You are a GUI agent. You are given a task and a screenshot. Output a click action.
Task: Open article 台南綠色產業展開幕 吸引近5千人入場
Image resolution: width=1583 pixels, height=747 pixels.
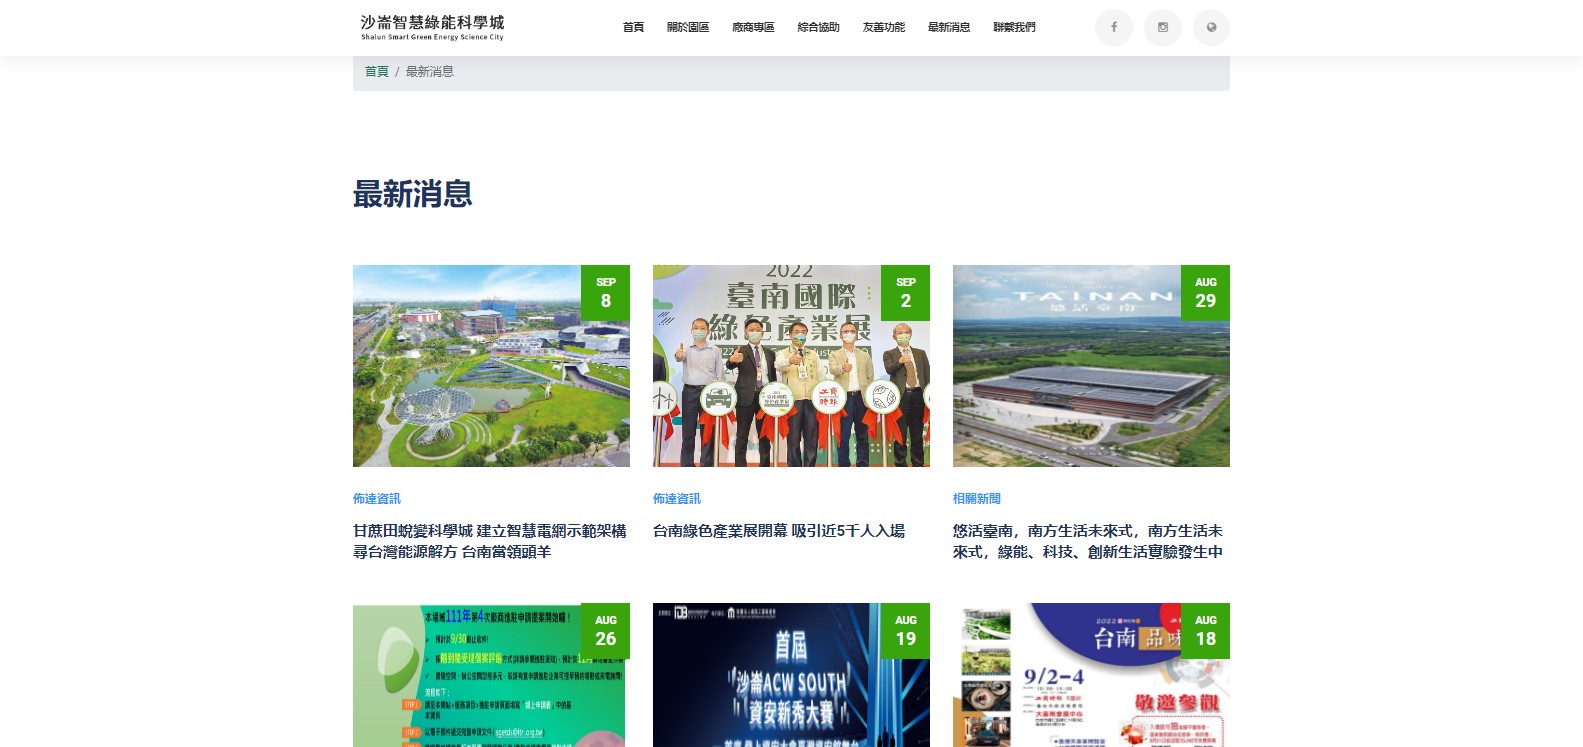pyautogui.click(x=778, y=531)
